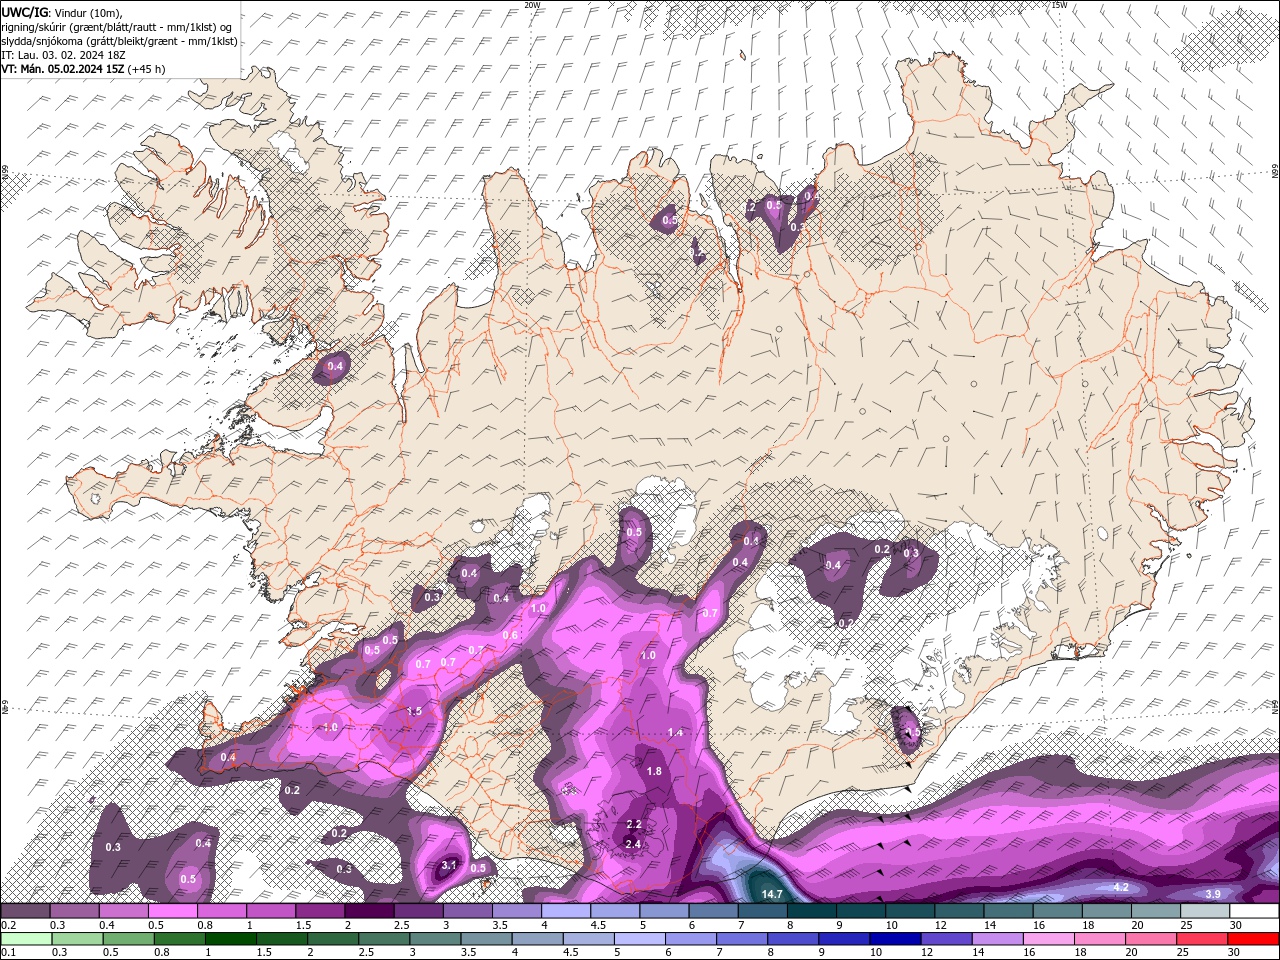Click the 1.5 value label in southwest
1280x960 pixels.
[x=415, y=711]
